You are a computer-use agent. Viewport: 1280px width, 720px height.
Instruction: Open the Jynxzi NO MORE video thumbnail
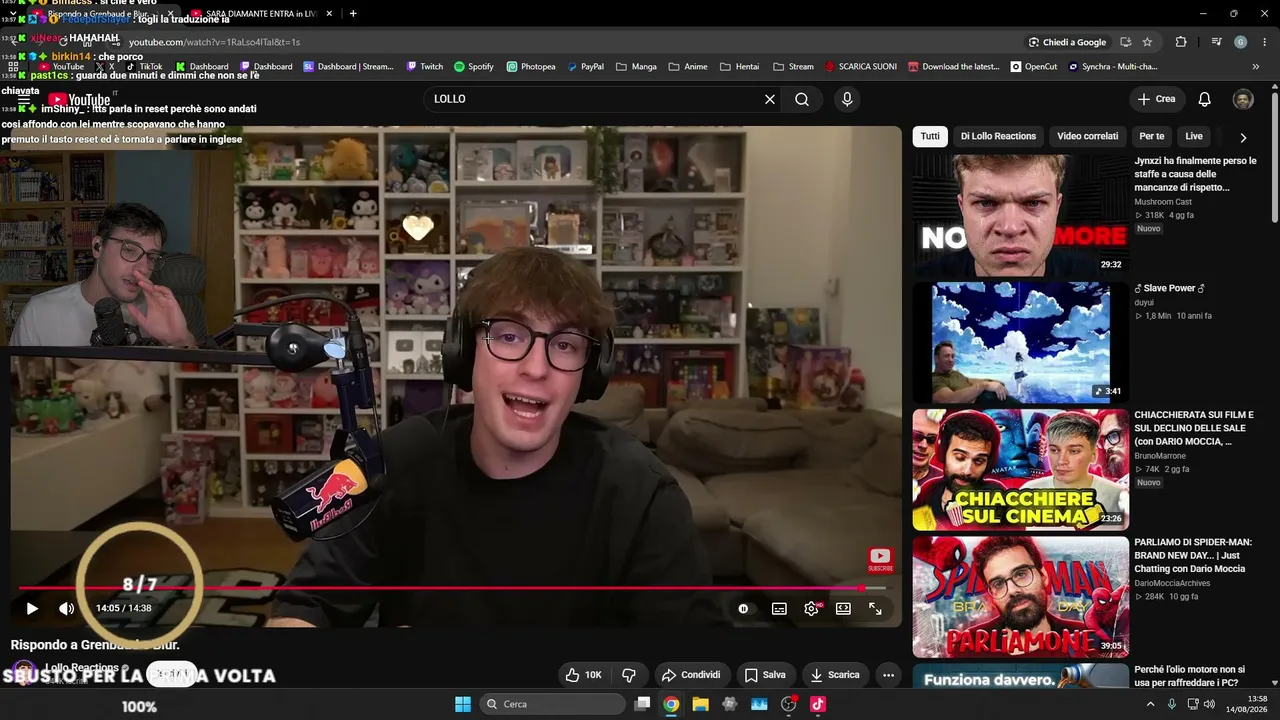[1020, 215]
